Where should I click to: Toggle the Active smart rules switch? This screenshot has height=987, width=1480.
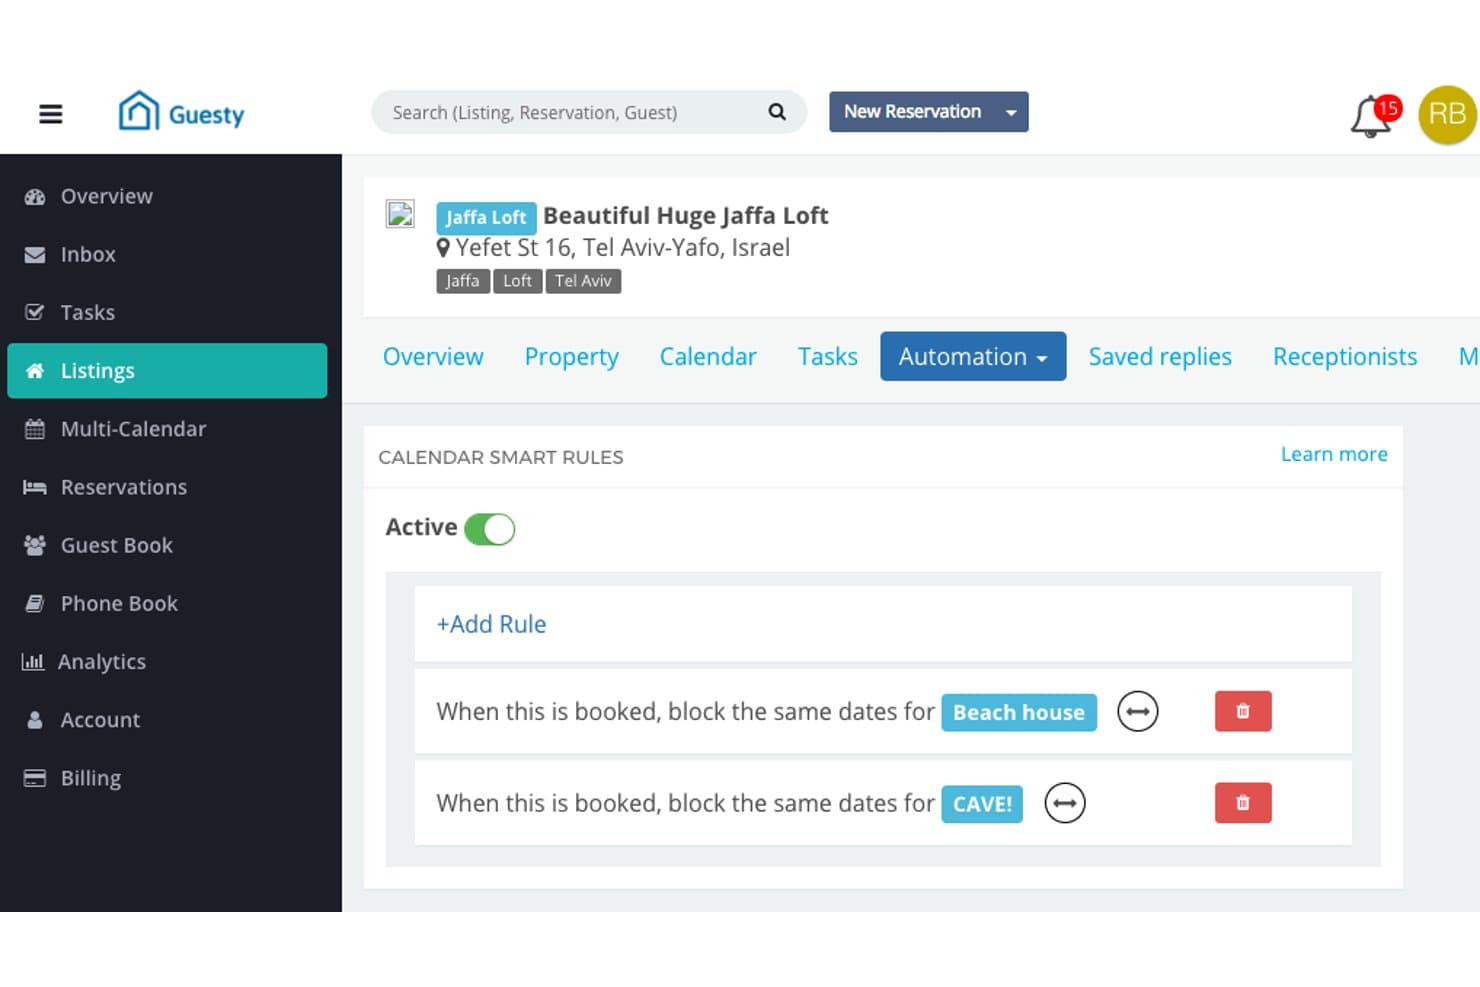(x=489, y=529)
